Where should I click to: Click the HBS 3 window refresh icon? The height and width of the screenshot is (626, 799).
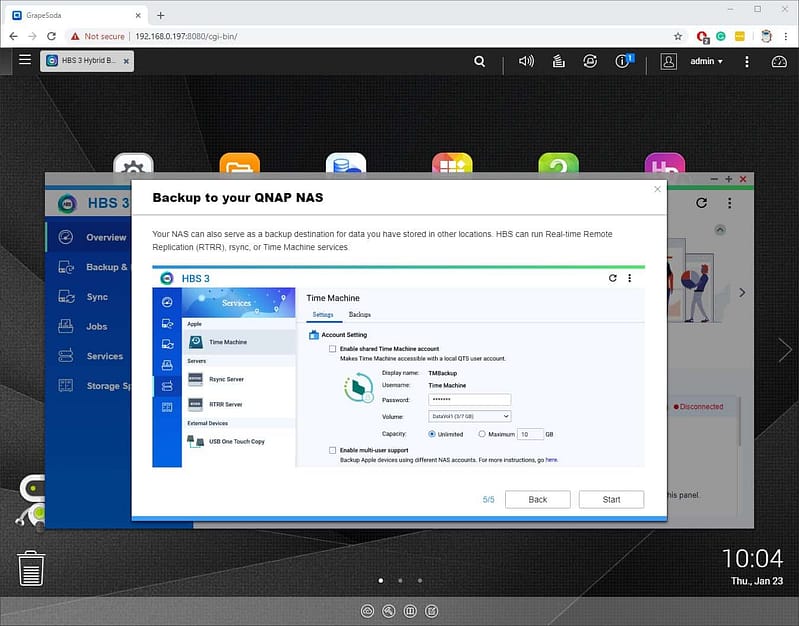pos(702,203)
